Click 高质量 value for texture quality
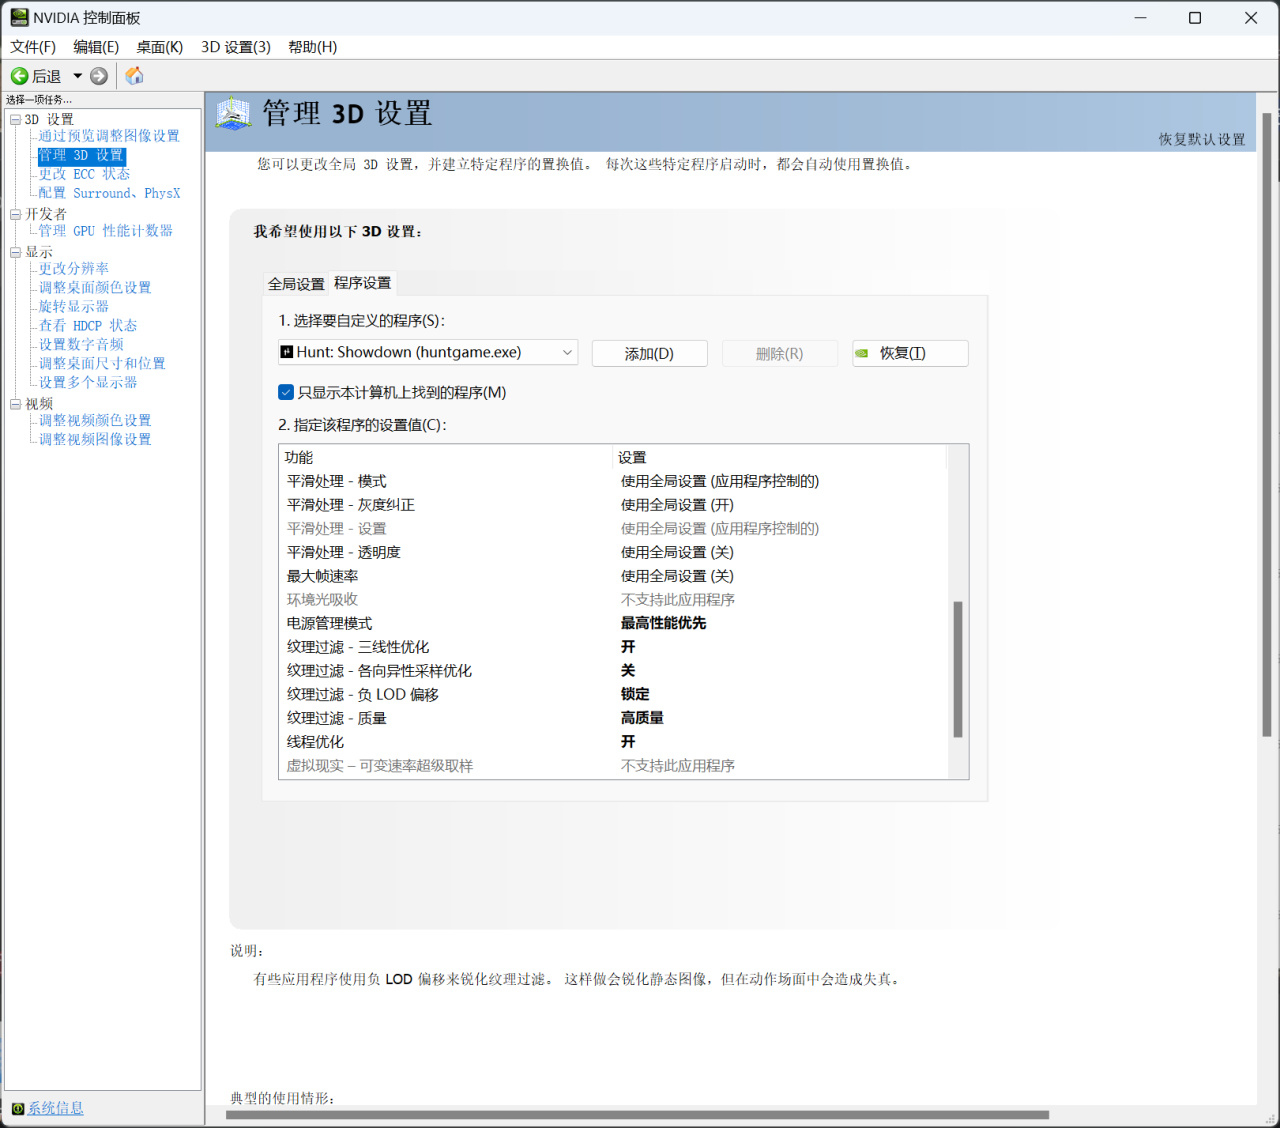This screenshot has width=1280, height=1128. (x=642, y=718)
